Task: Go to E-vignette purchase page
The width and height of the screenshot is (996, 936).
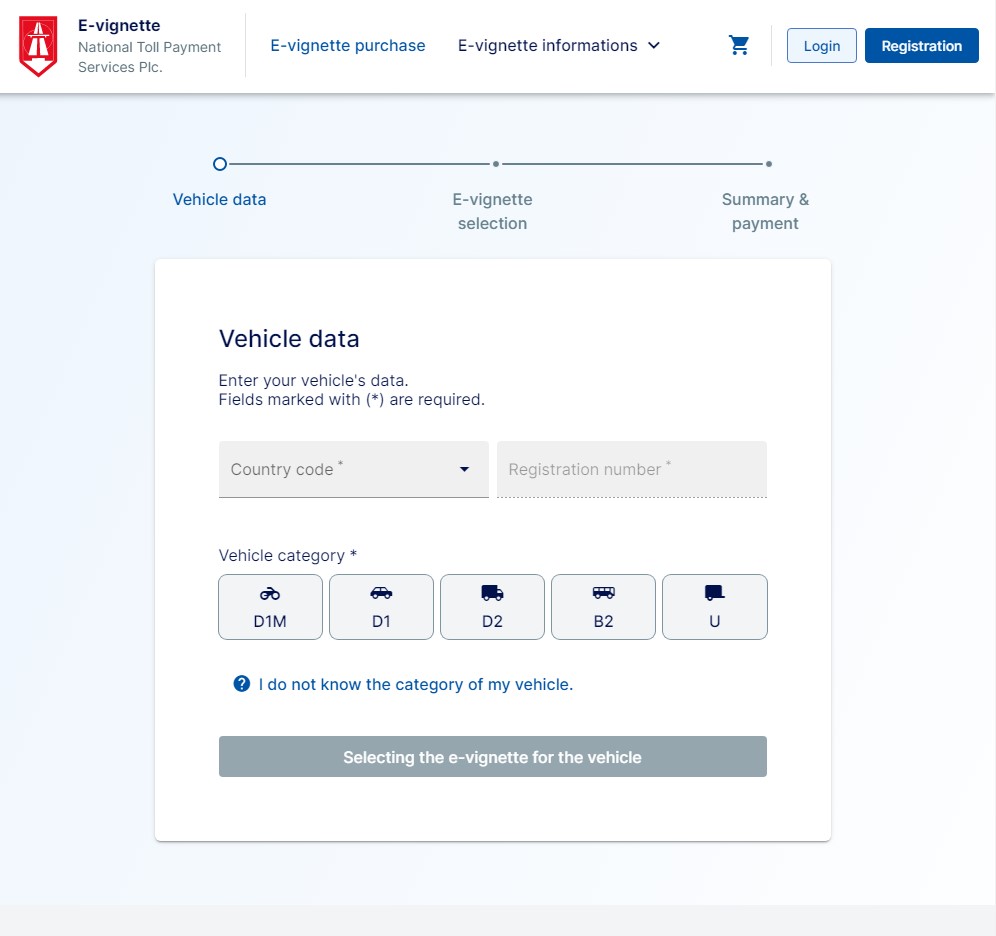Action: (x=348, y=46)
